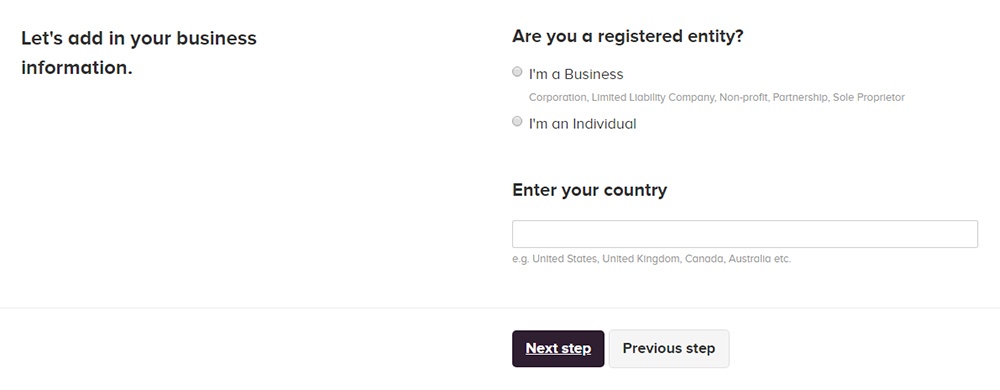This screenshot has width=1000, height=390.
Task: Click the "Let's add in your business information" heading
Action: [139, 52]
